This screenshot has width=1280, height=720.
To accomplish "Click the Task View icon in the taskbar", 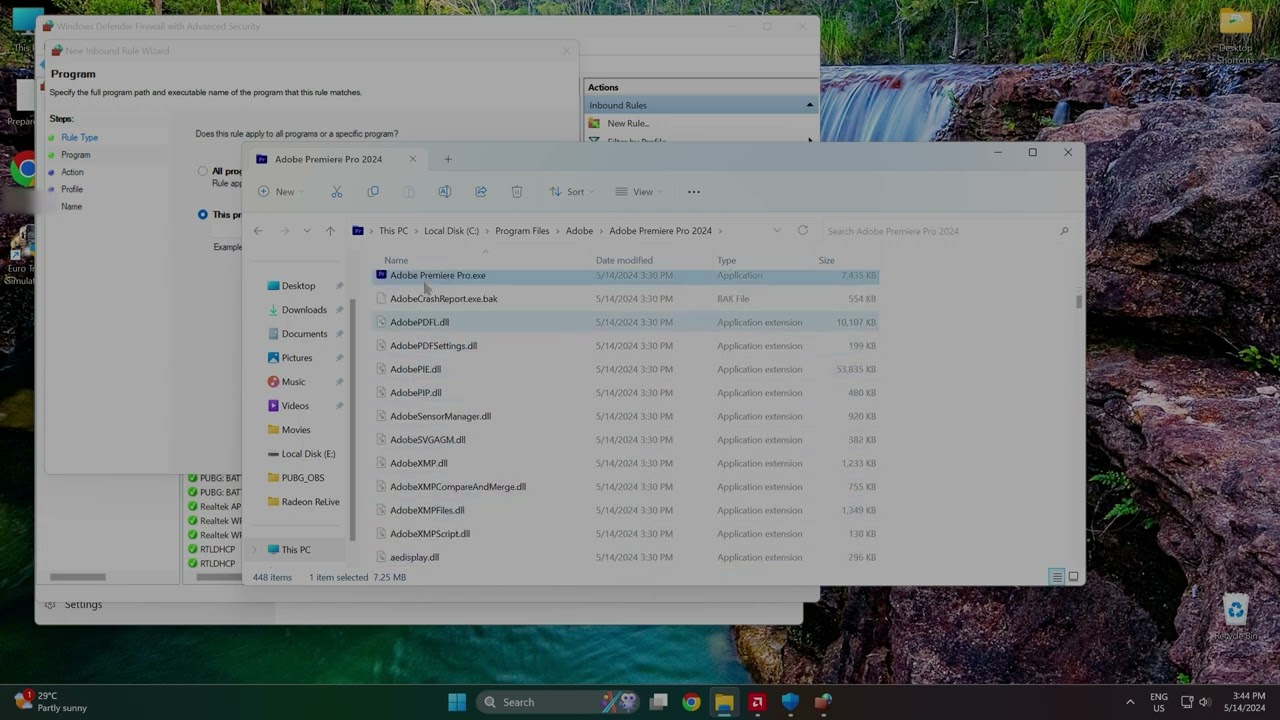I will click(658, 702).
